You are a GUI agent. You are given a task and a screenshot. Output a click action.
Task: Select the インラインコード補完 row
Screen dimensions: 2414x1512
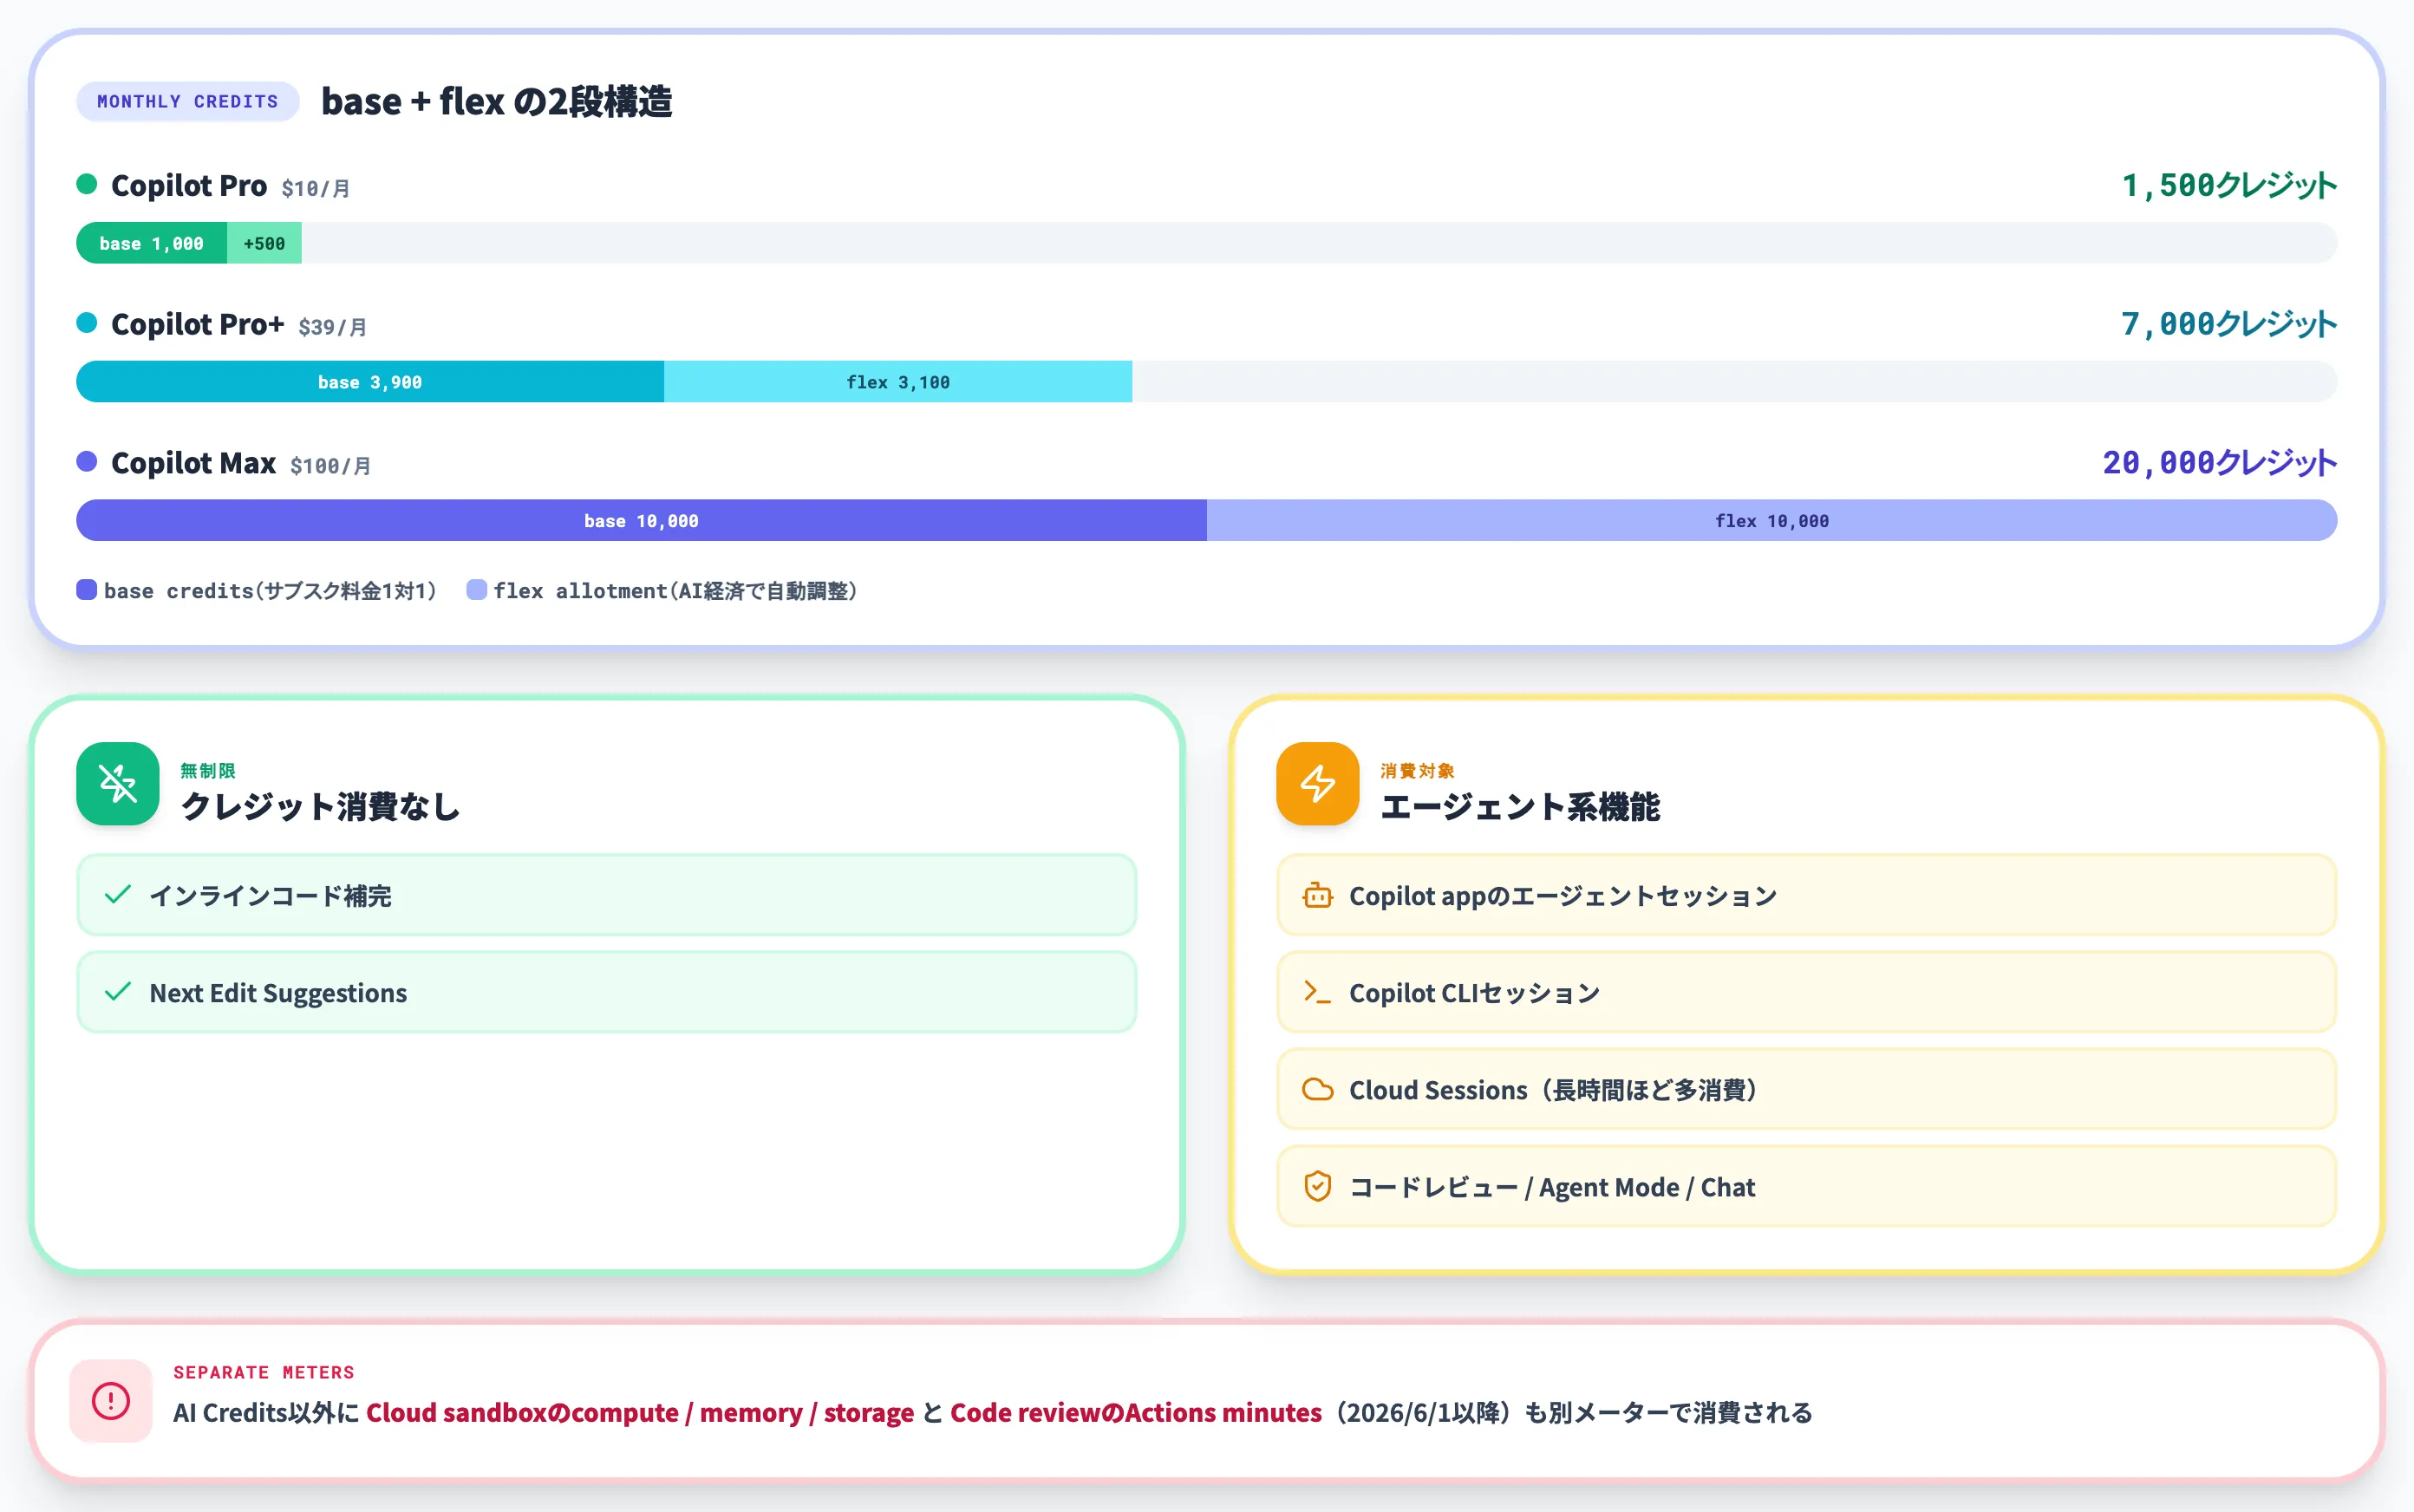(607, 895)
